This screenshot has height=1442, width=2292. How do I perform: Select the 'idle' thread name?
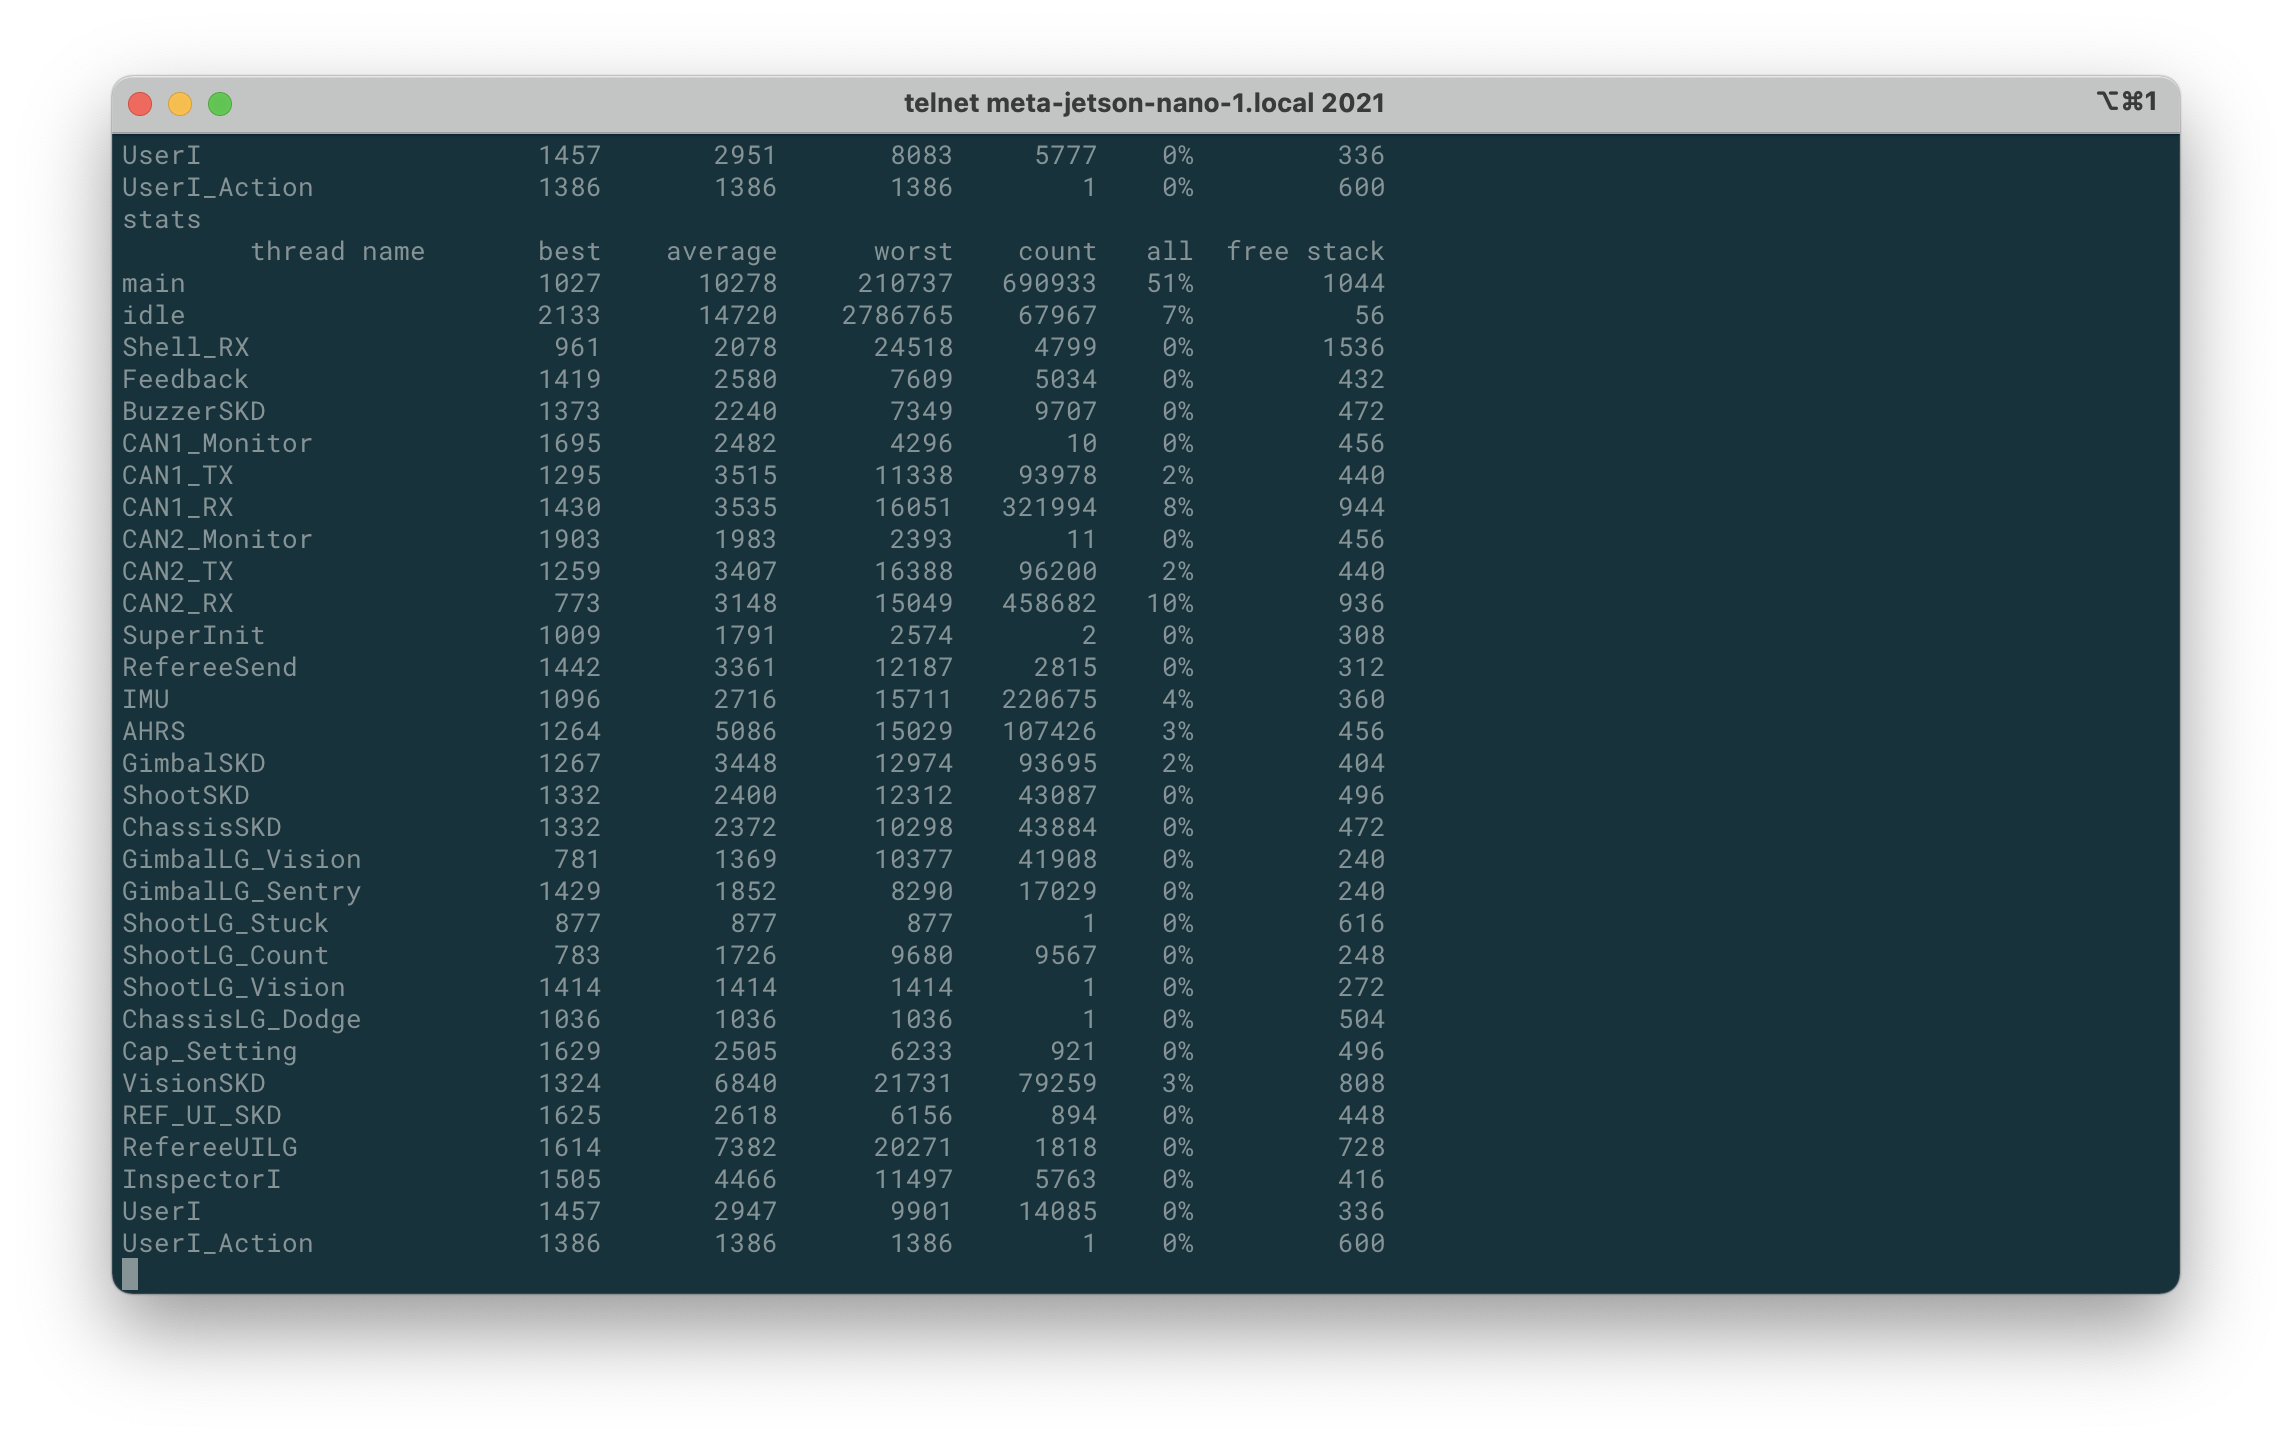coord(154,315)
